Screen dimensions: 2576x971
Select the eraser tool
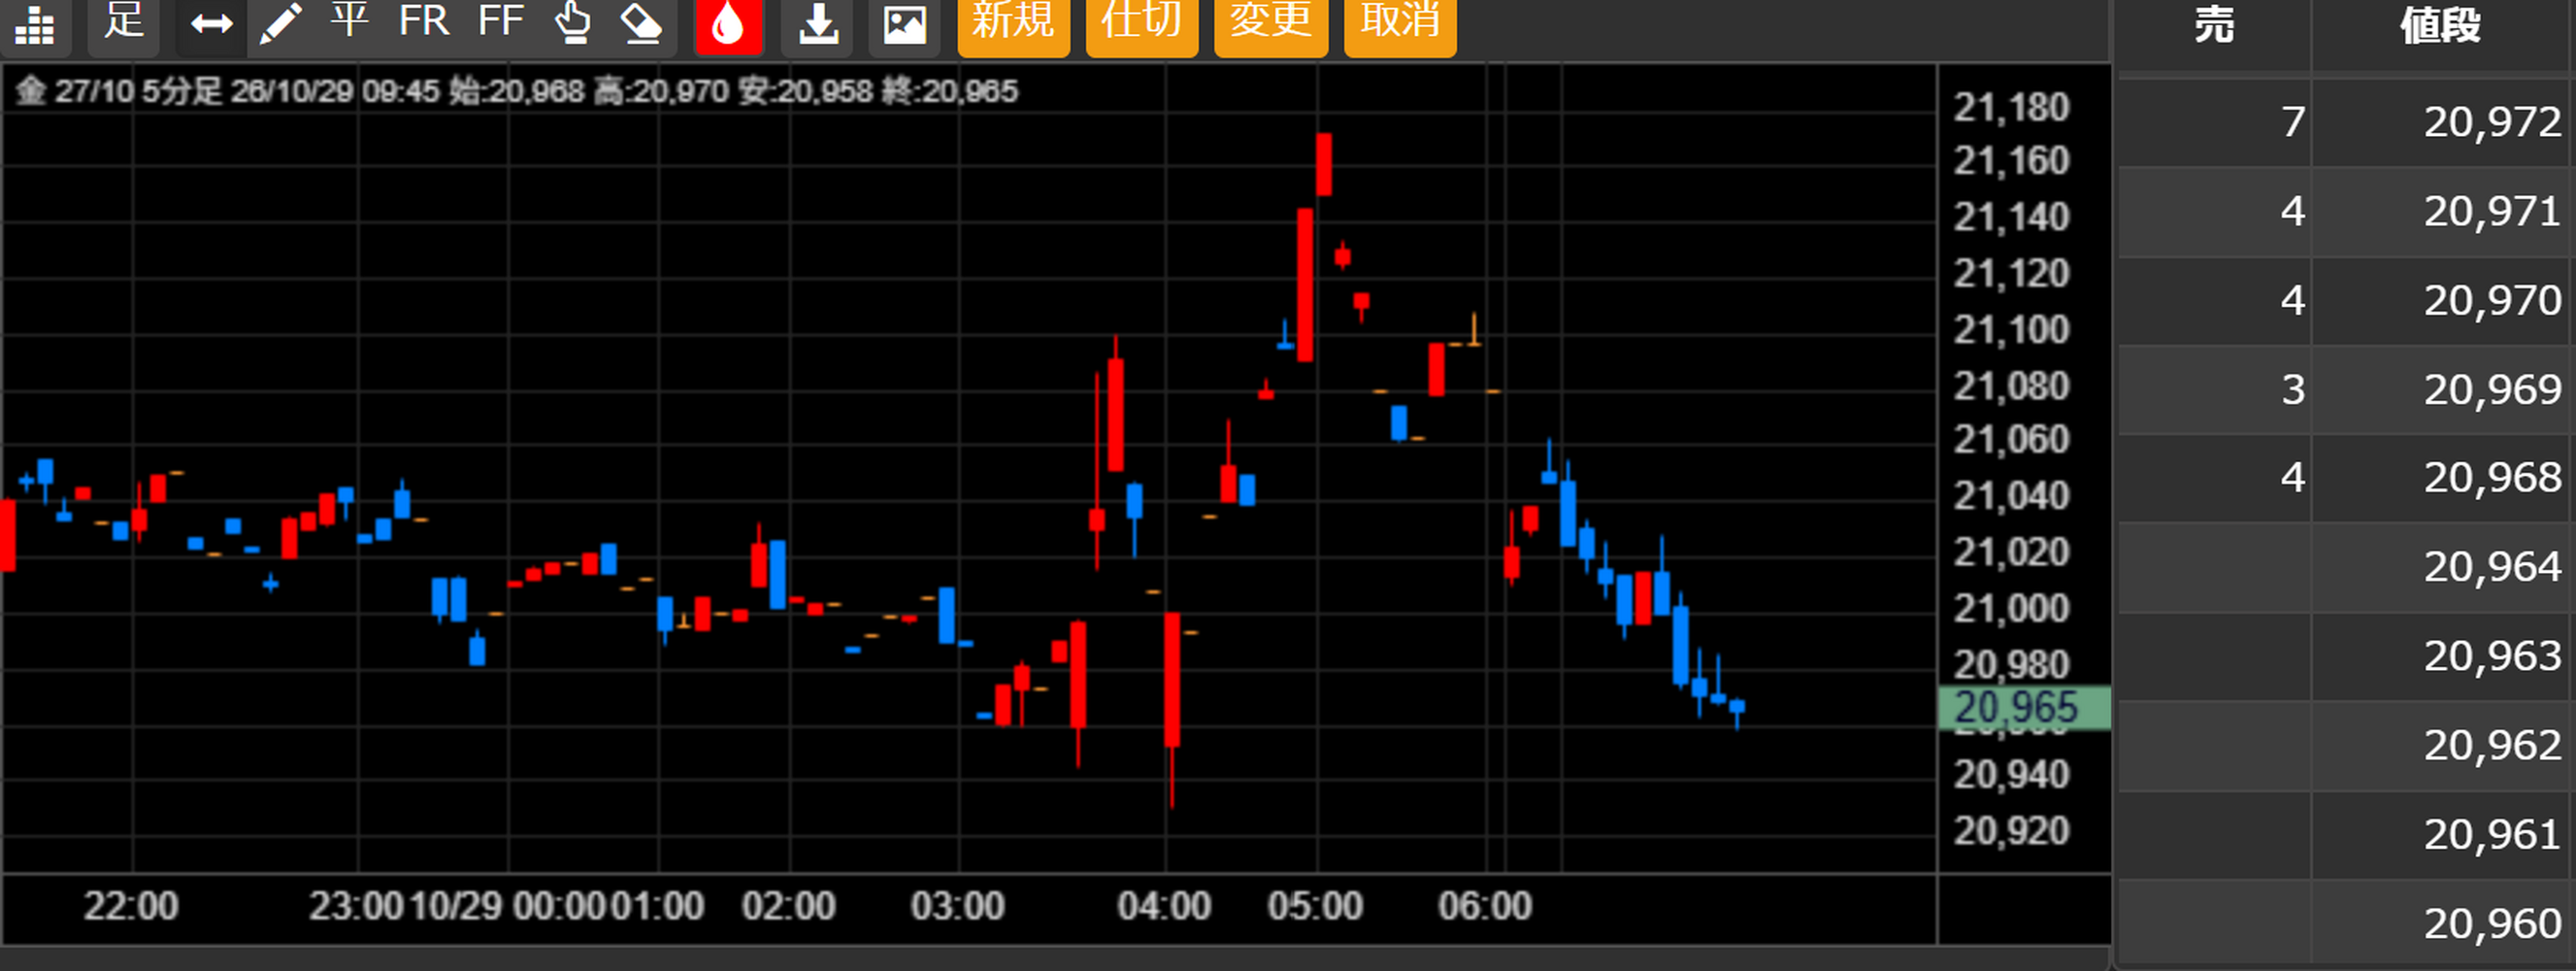click(642, 22)
